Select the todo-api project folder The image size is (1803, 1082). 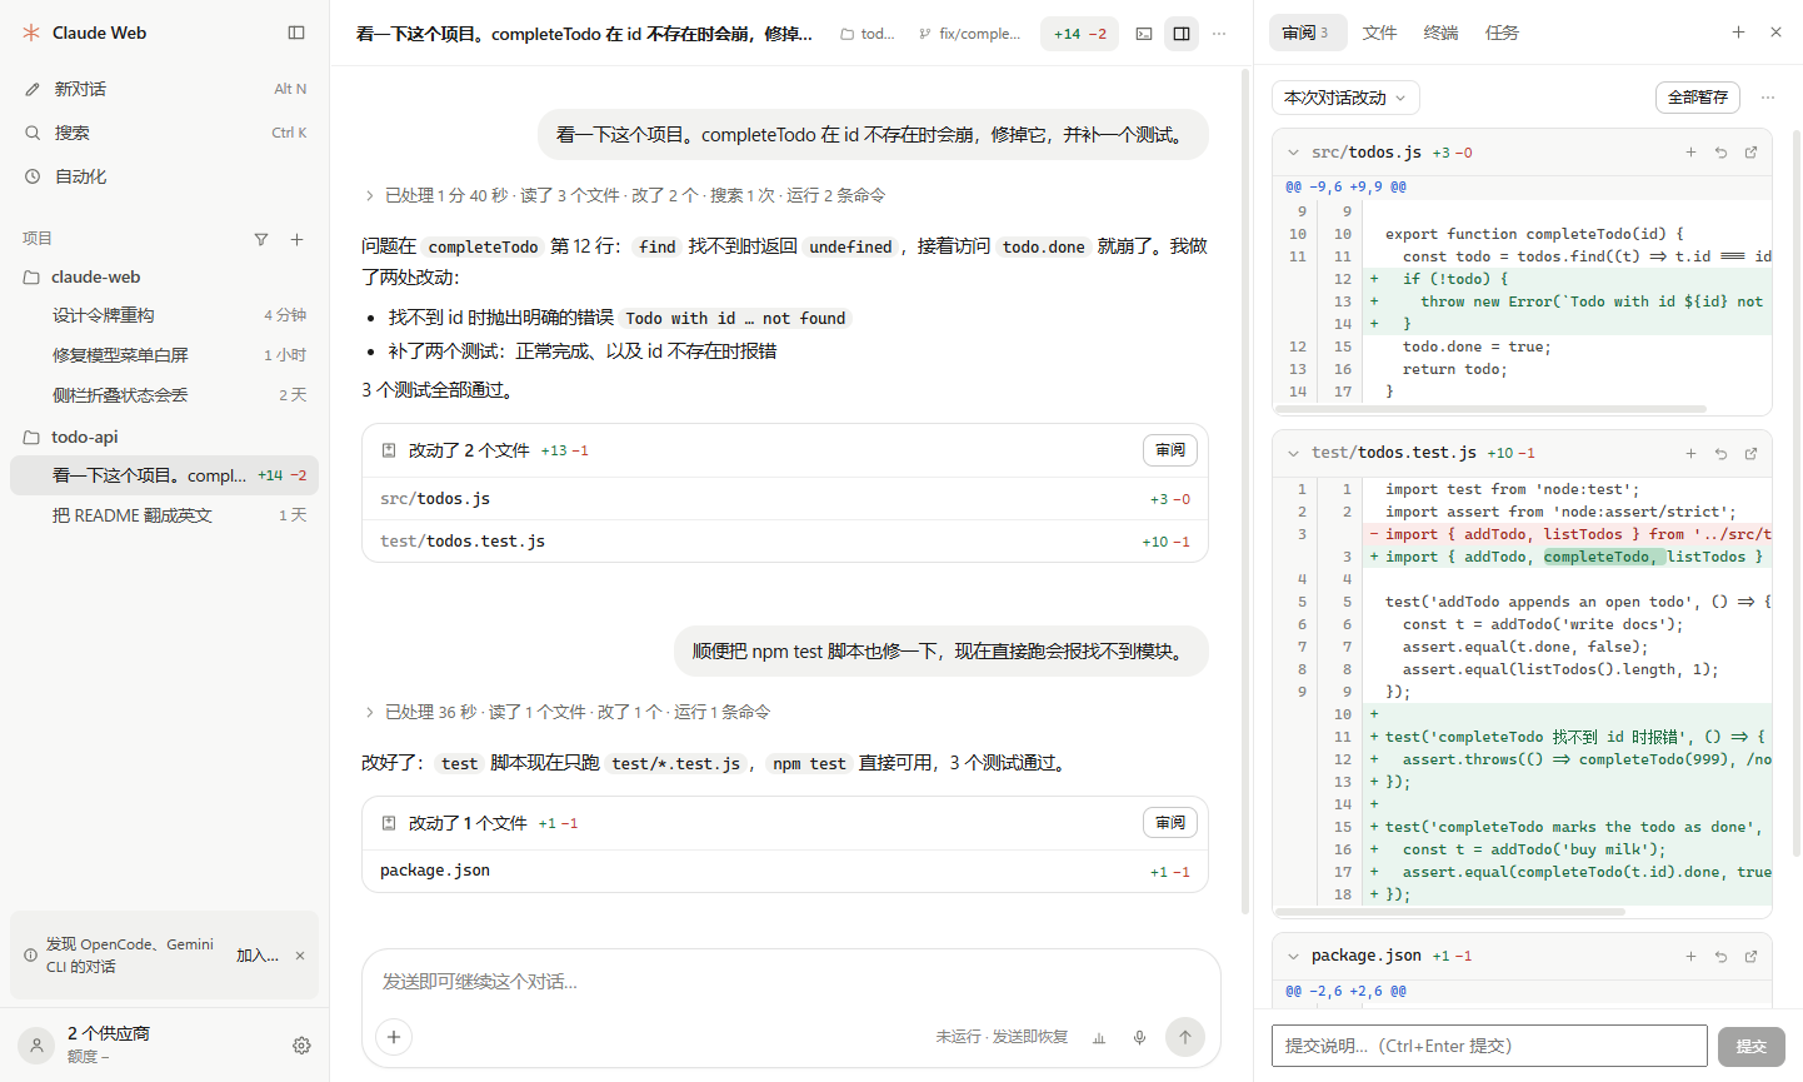pyautogui.click(x=164, y=437)
